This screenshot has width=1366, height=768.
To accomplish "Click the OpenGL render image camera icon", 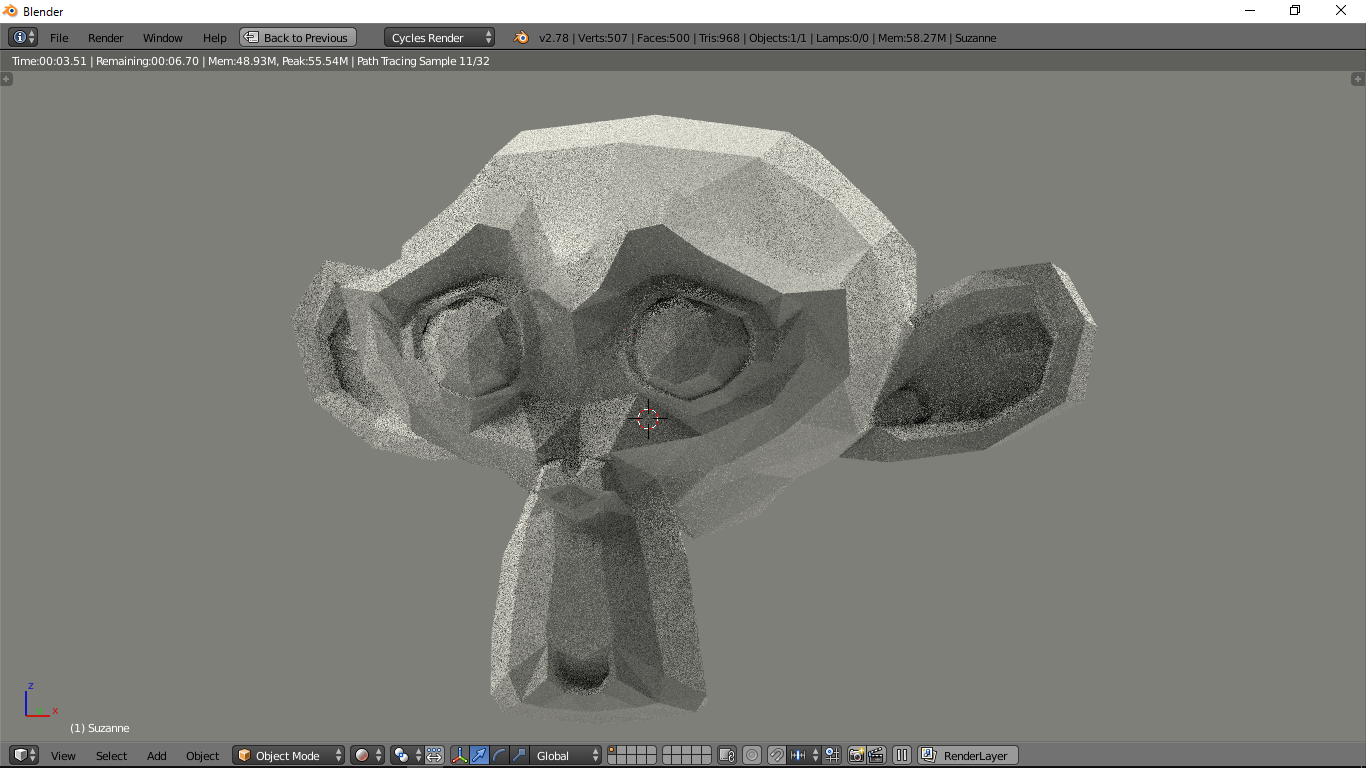I will [x=857, y=755].
